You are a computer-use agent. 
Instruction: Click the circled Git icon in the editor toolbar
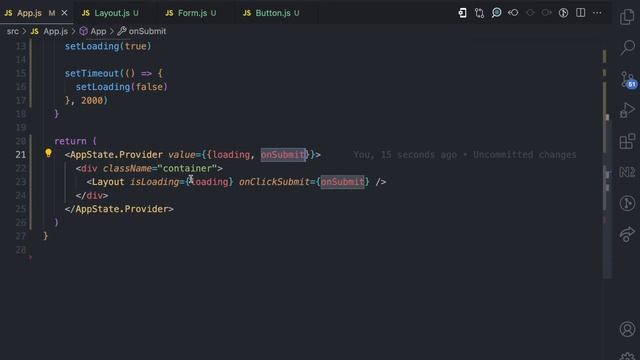point(563,13)
